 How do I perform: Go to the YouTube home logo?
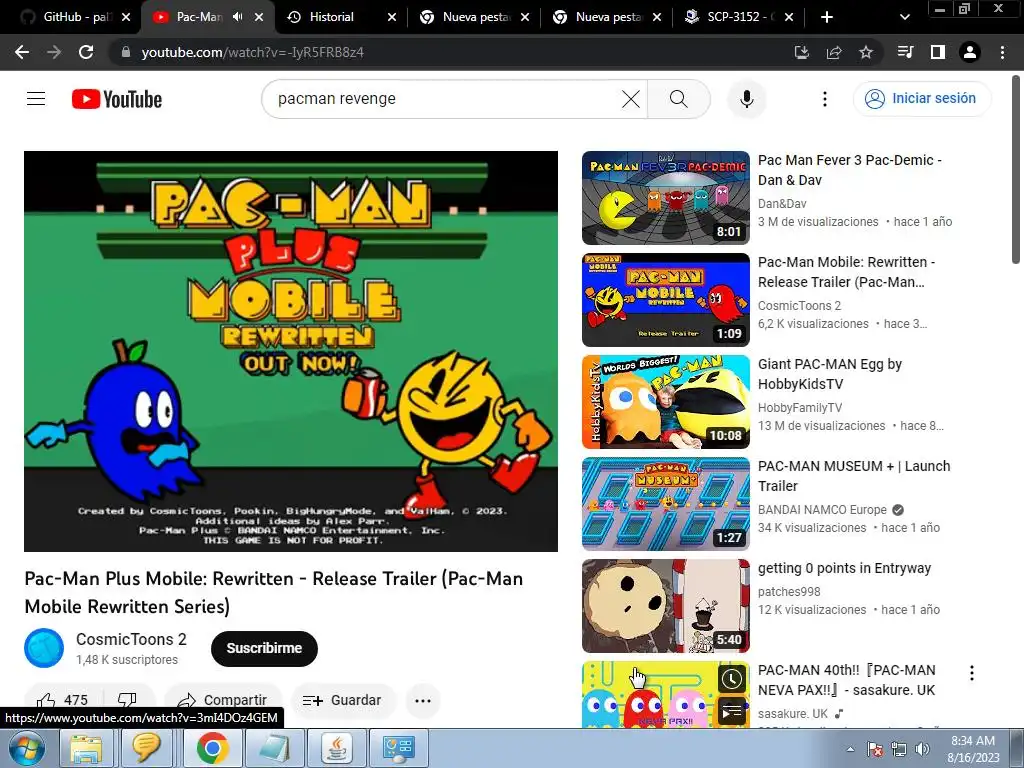(x=117, y=99)
